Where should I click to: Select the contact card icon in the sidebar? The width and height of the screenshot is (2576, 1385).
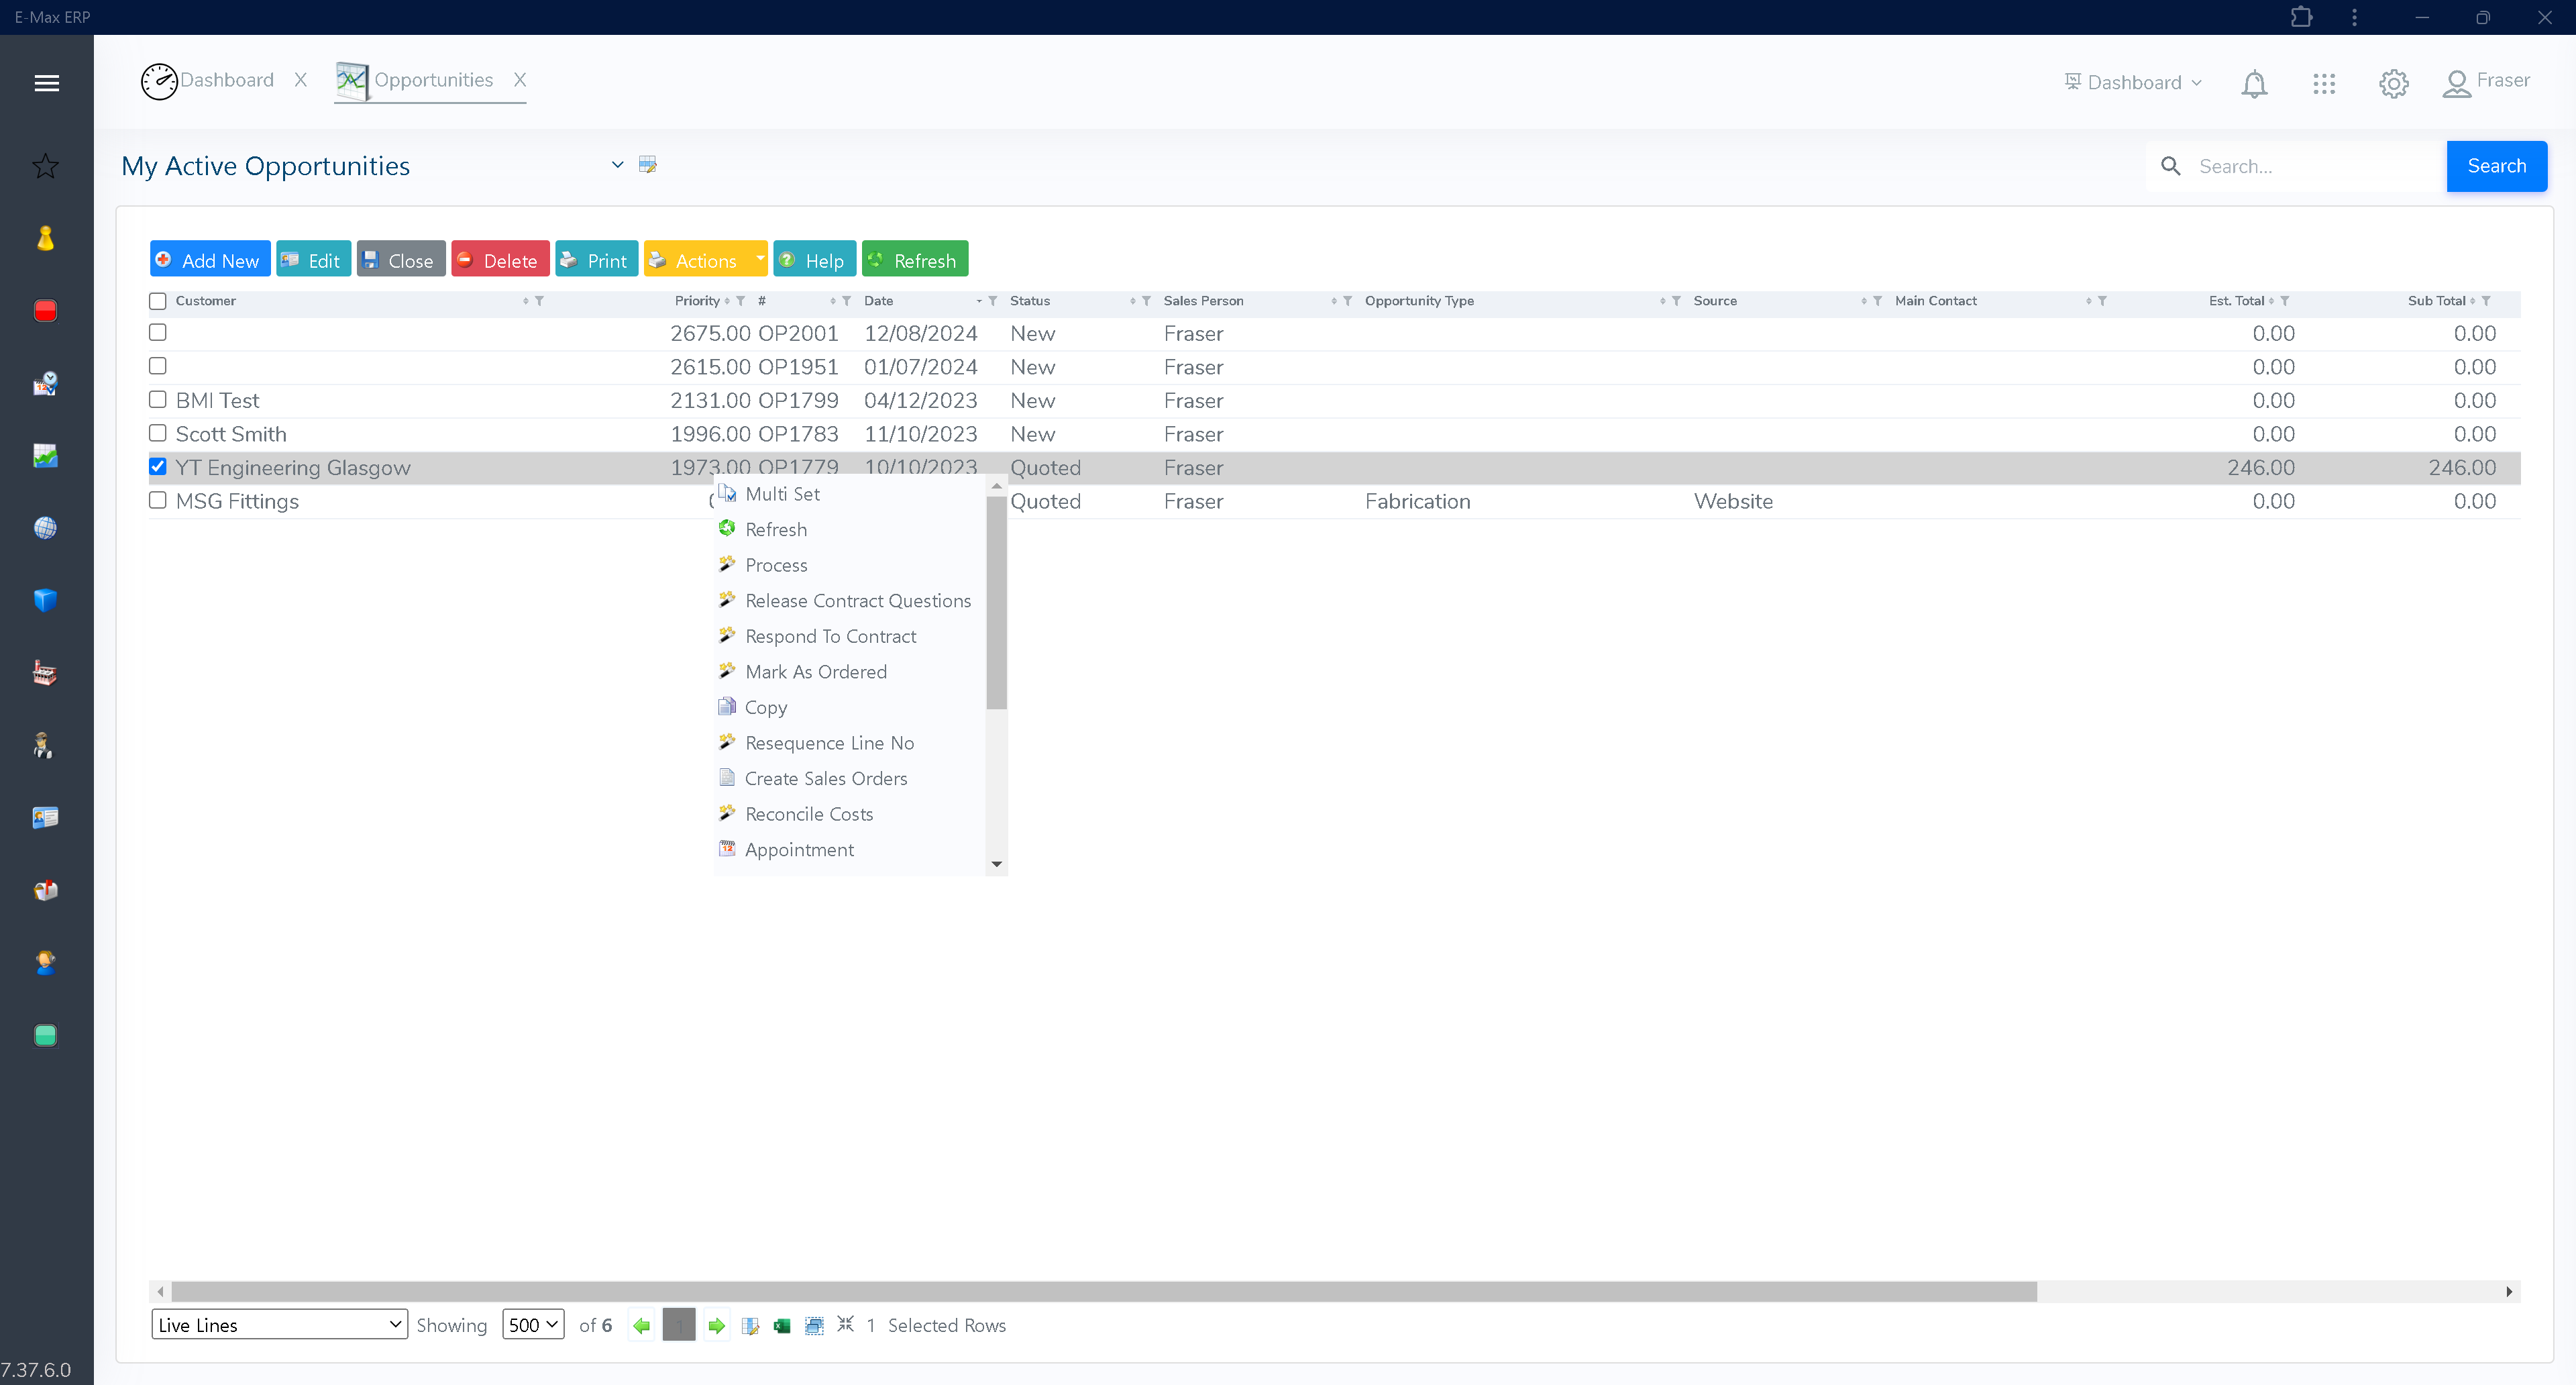click(45, 817)
